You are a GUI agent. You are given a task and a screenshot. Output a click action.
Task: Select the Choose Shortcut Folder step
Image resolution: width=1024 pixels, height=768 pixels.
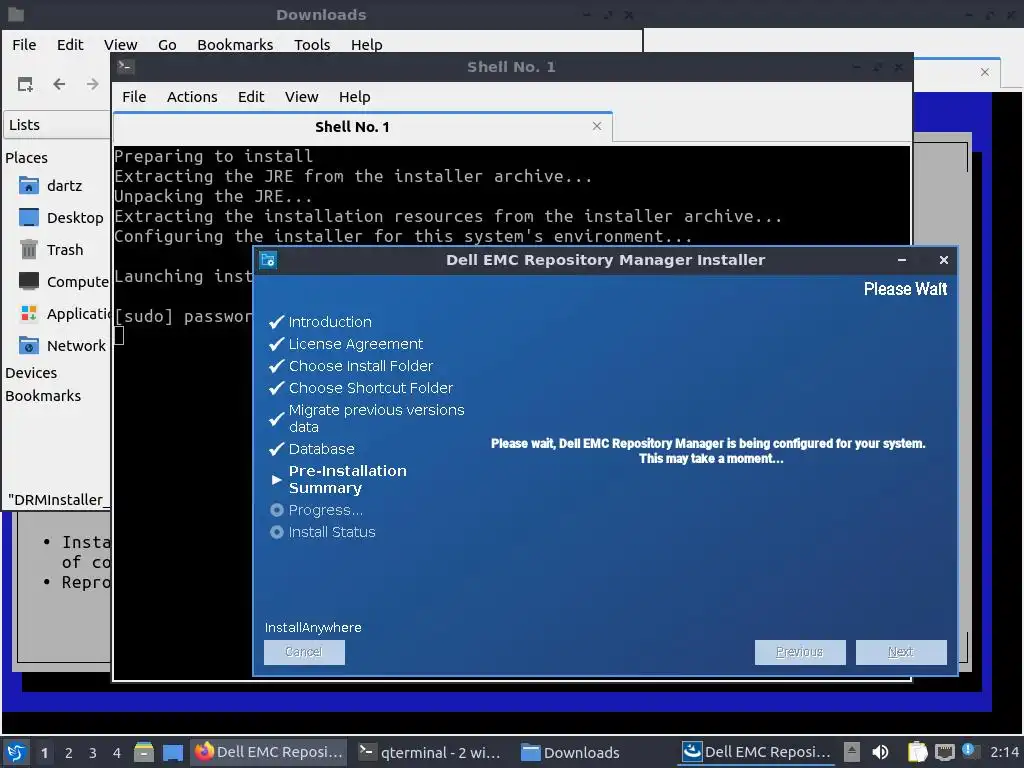pyautogui.click(x=371, y=388)
